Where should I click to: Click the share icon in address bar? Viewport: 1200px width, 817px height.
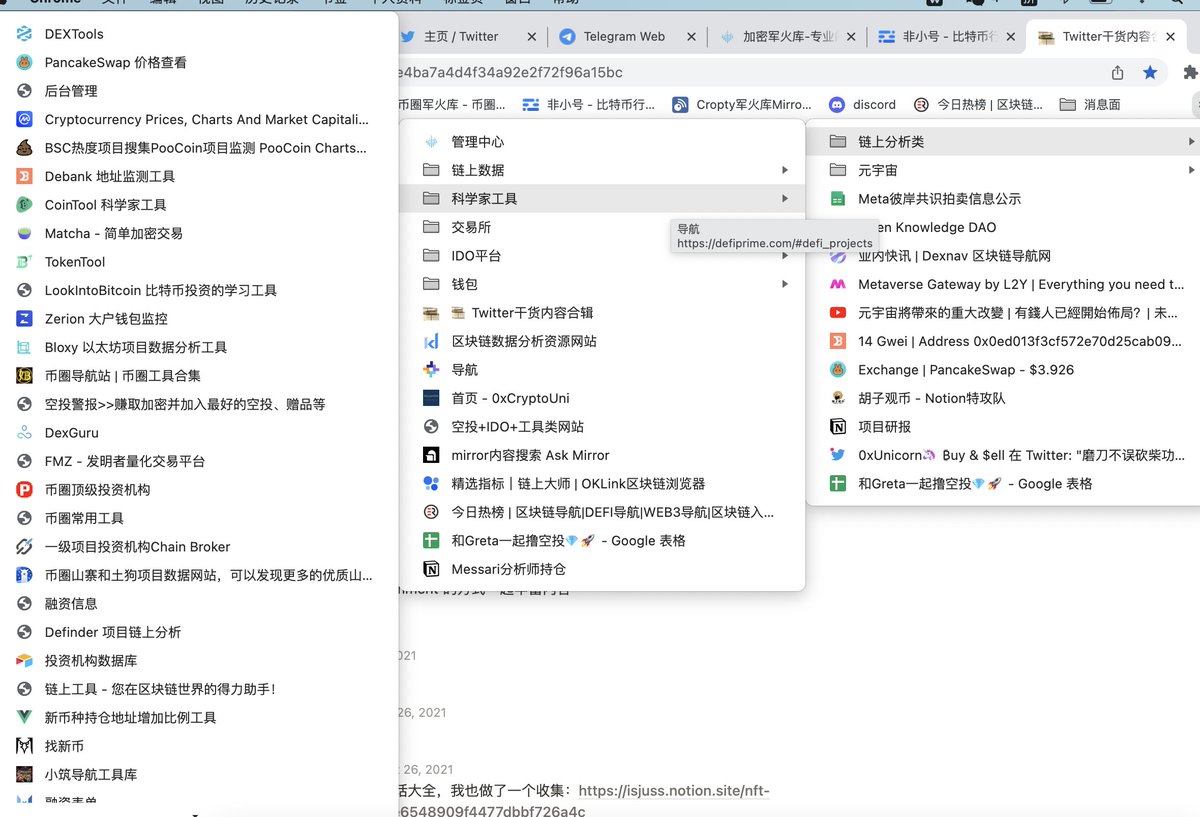(1118, 72)
